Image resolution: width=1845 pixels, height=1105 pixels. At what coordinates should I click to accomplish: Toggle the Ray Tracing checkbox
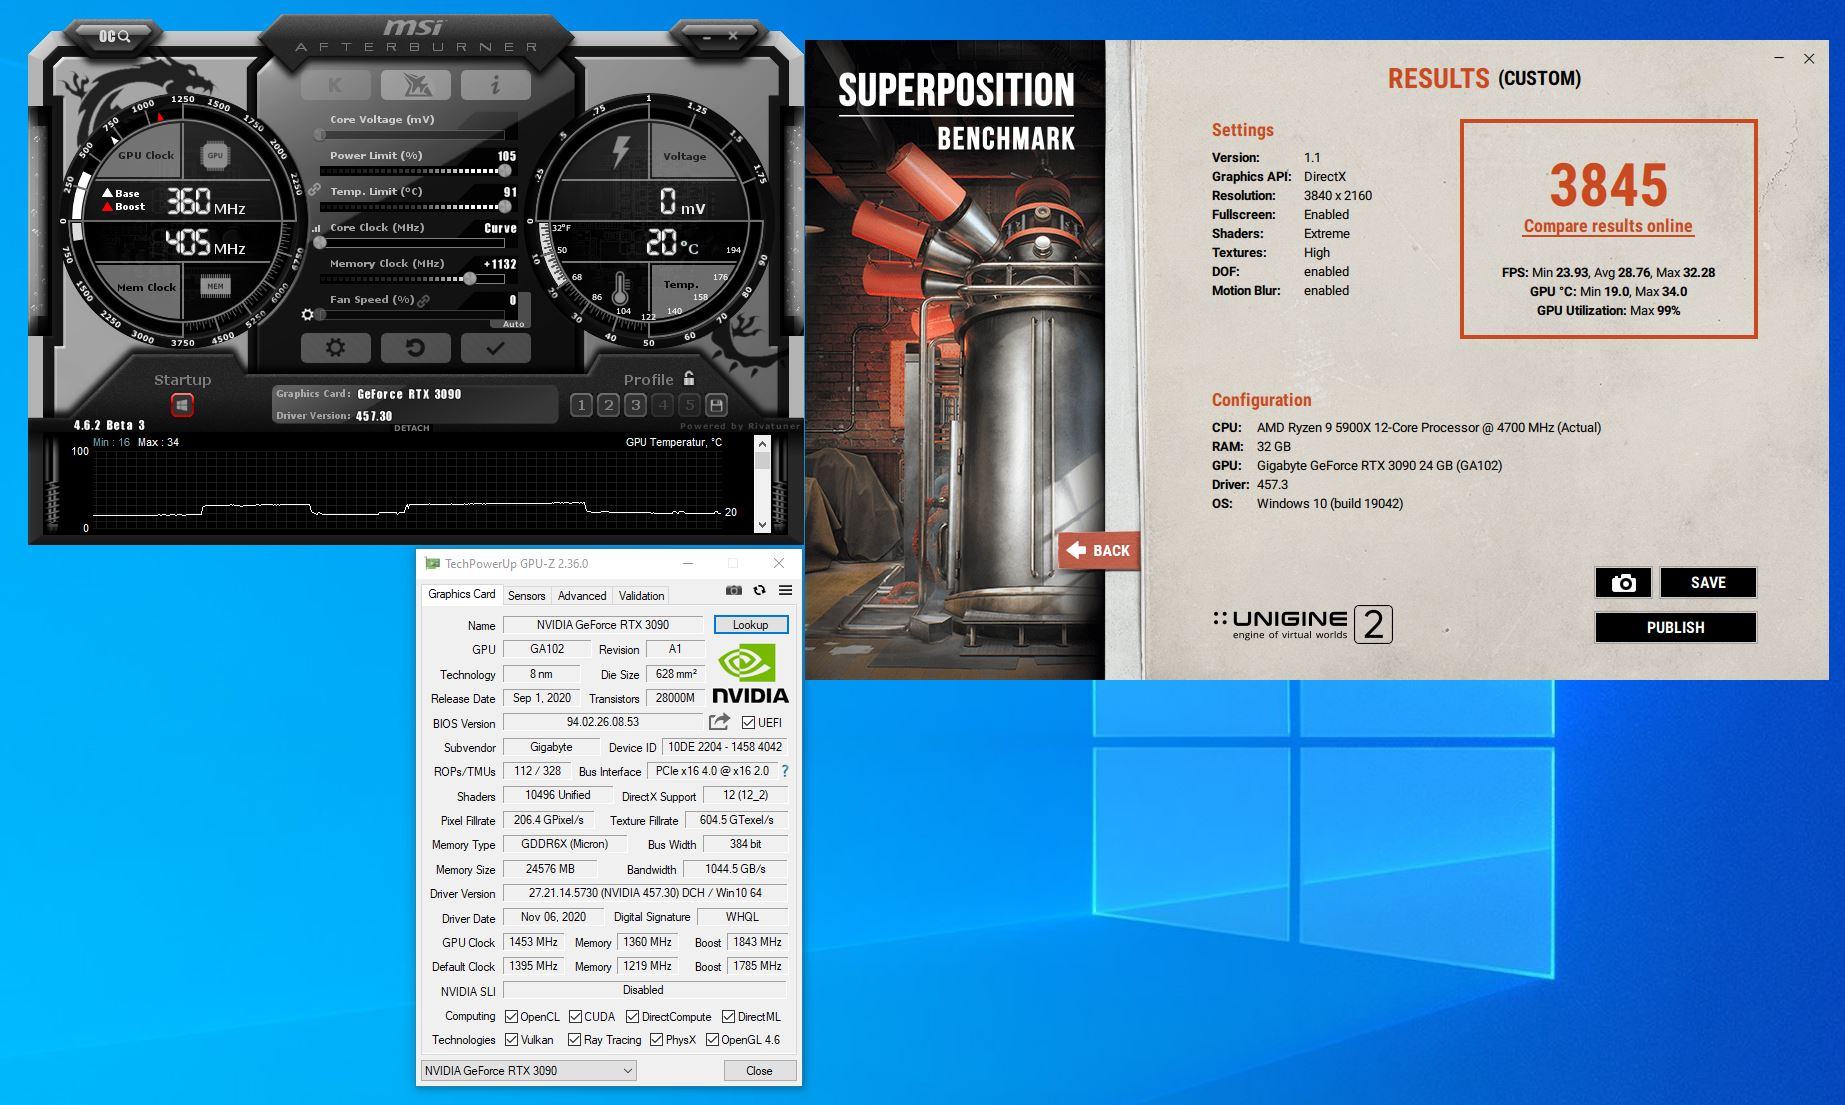[x=574, y=1040]
